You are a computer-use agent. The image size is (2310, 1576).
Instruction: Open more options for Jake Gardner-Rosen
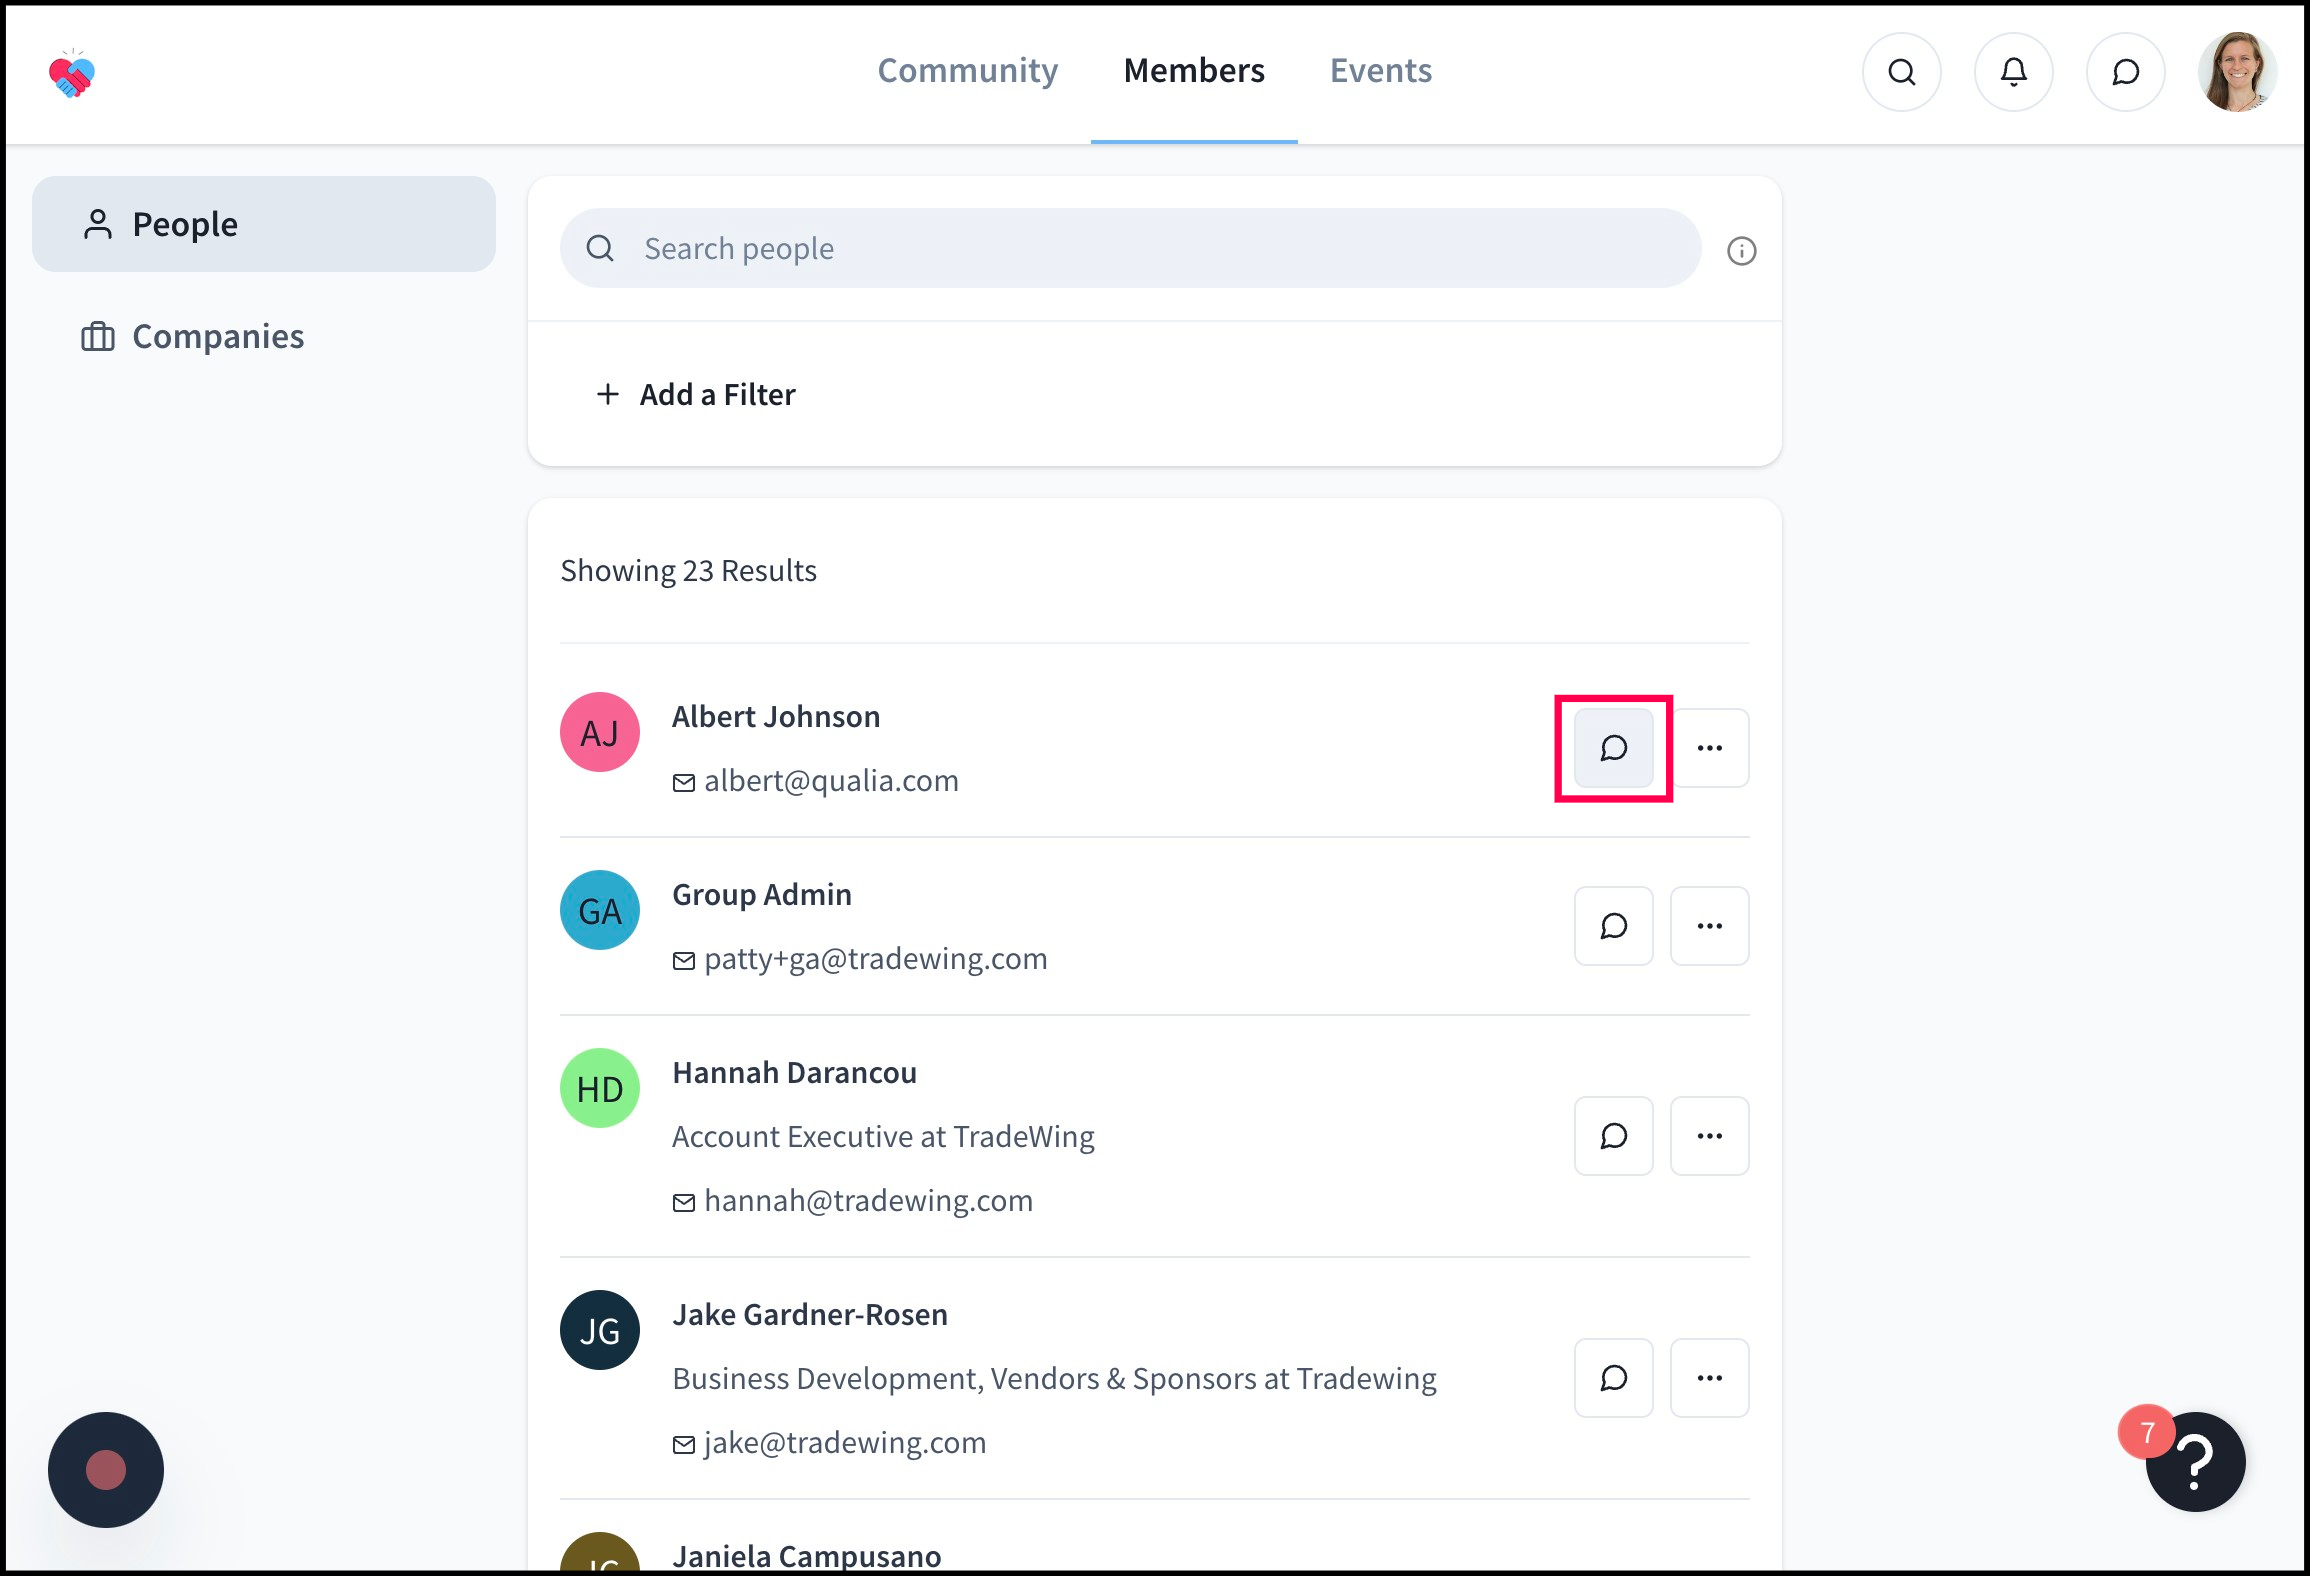pyautogui.click(x=1709, y=1378)
